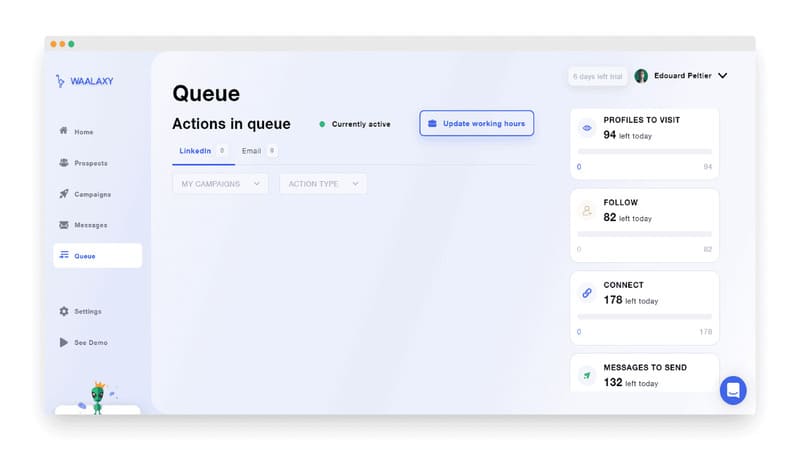Click the CONNECT card heading
The width and height of the screenshot is (800, 450).
pos(623,285)
